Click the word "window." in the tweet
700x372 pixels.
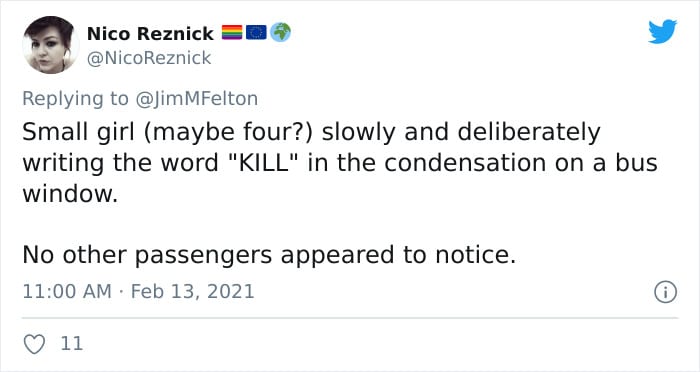pyautogui.click(x=70, y=194)
